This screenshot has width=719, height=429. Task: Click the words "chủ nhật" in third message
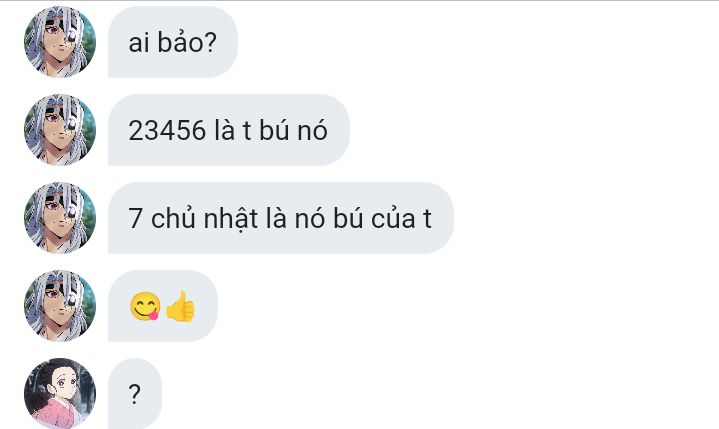coord(205,218)
